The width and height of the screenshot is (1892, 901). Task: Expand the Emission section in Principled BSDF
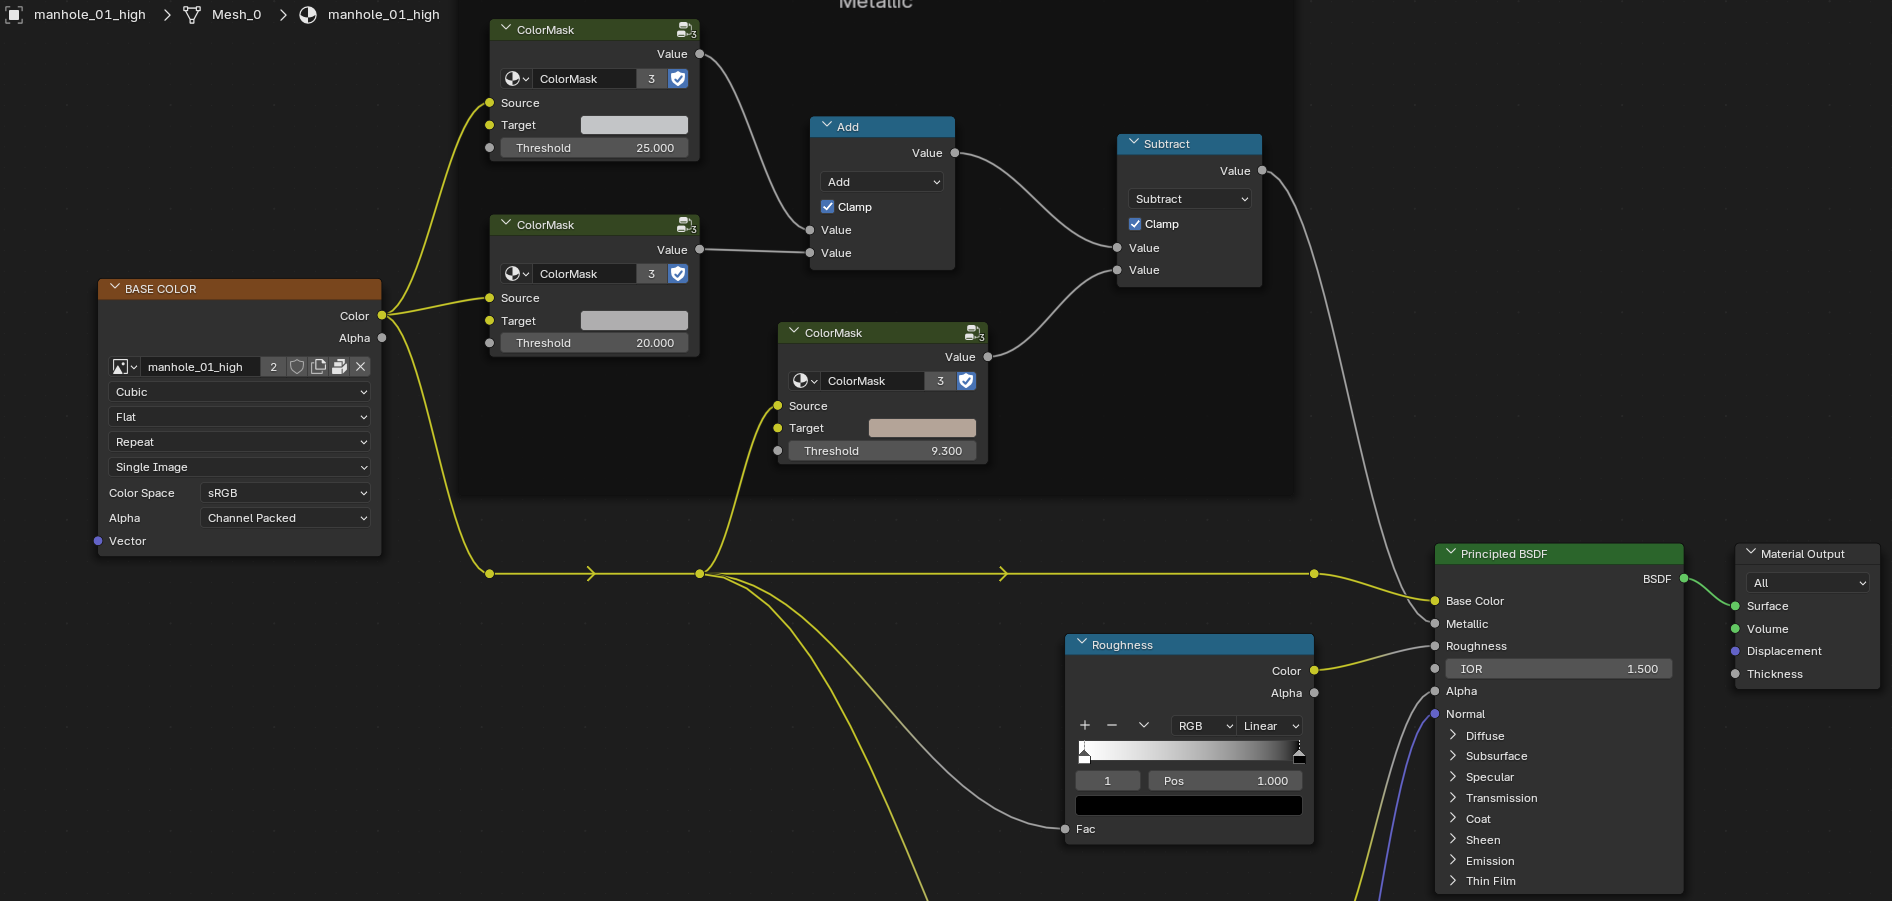coord(1489,861)
